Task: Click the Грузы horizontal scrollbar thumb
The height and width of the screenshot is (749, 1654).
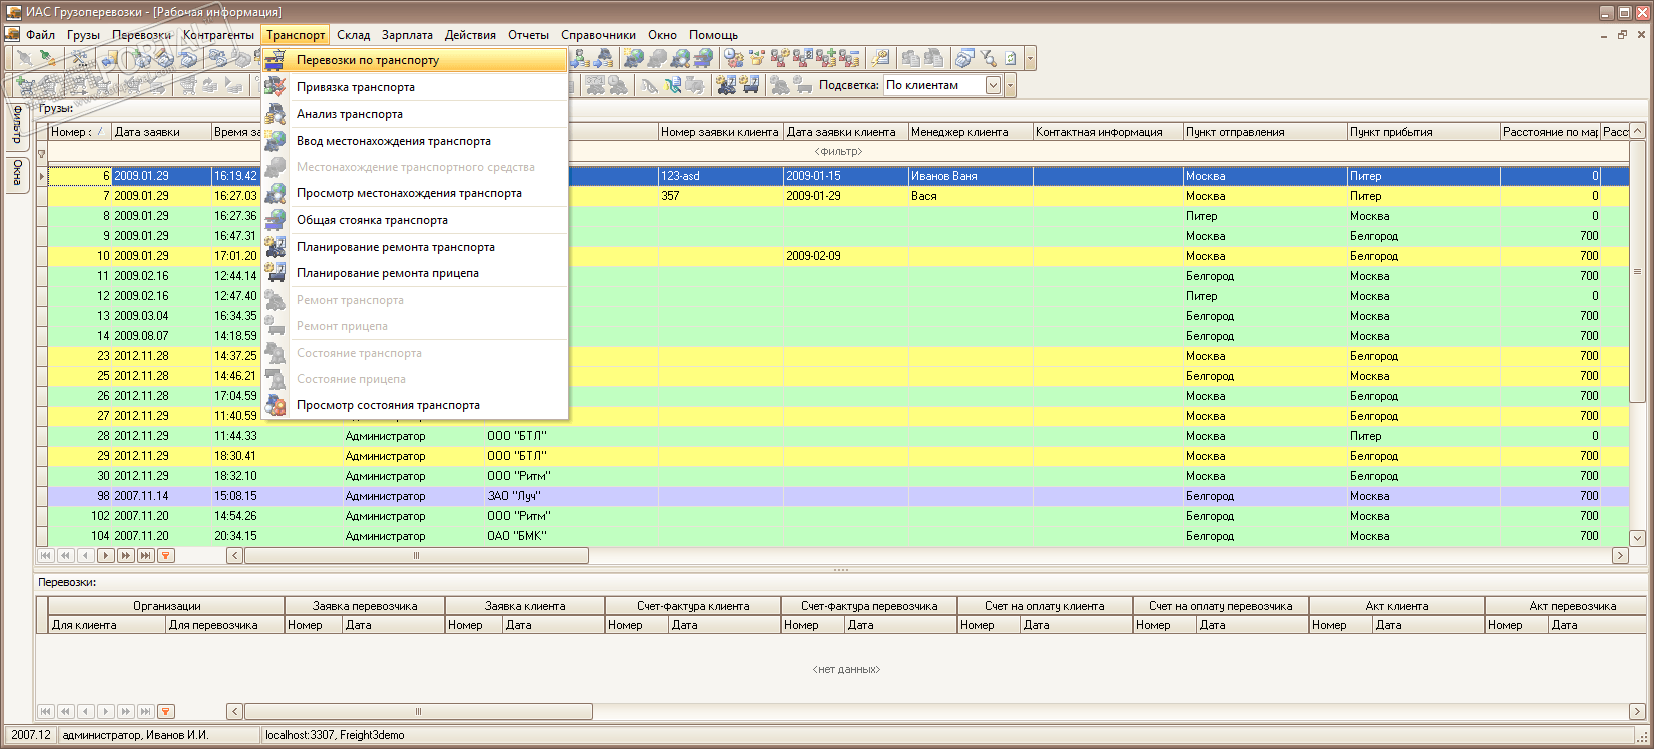Action: point(416,555)
